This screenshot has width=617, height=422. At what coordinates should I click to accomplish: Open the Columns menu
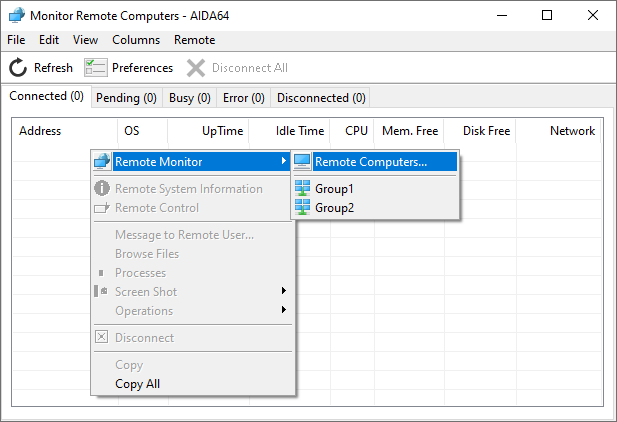(x=136, y=40)
